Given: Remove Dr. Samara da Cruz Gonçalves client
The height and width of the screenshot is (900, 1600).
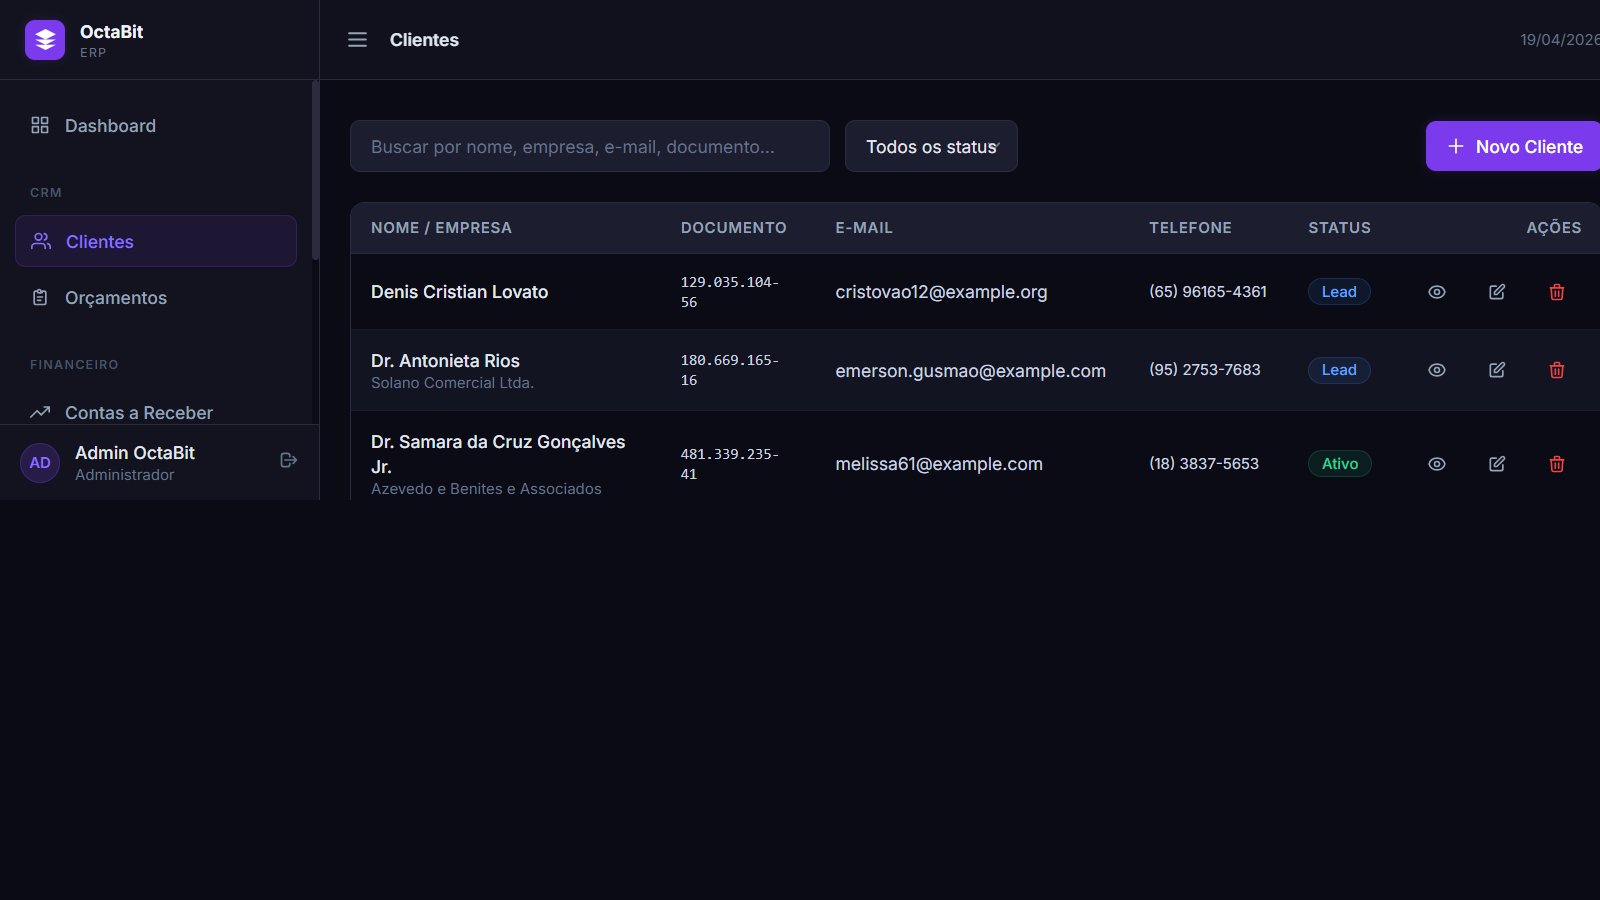Looking at the screenshot, I should click(1557, 464).
